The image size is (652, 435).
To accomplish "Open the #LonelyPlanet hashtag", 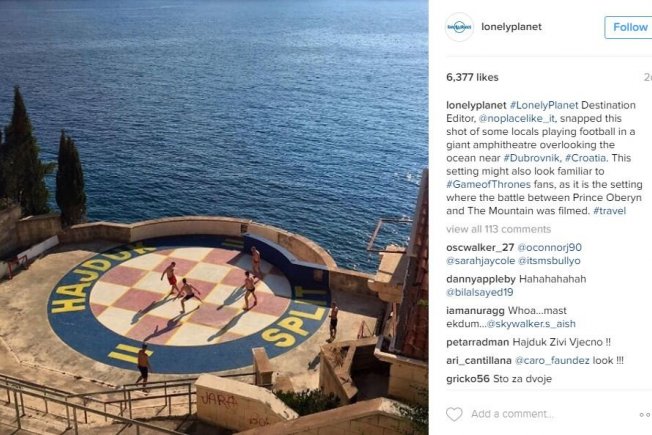I will (x=544, y=105).
